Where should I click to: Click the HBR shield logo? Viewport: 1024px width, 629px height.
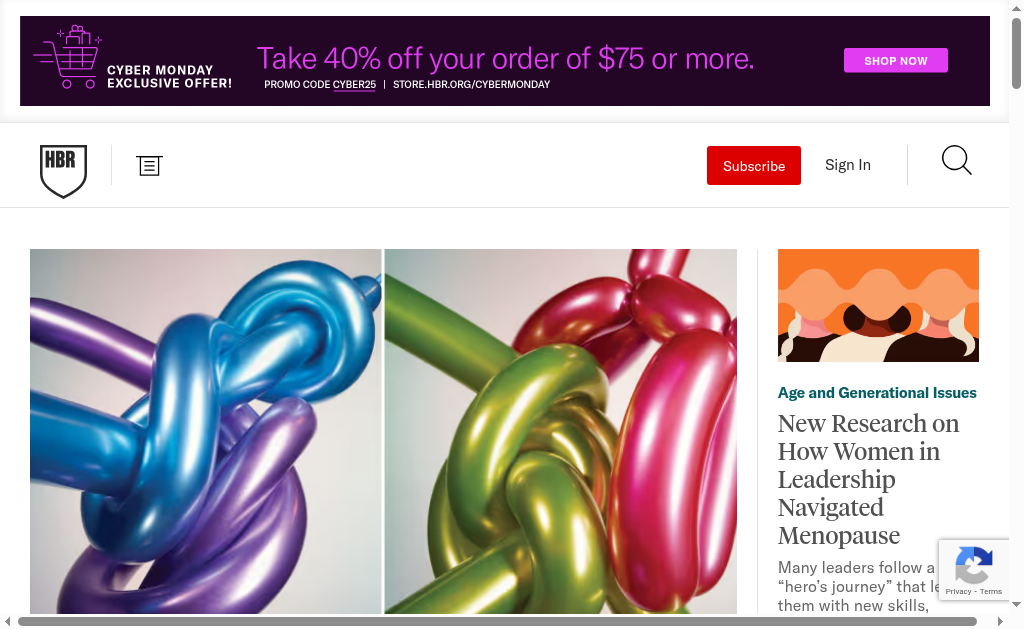tap(63, 171)
